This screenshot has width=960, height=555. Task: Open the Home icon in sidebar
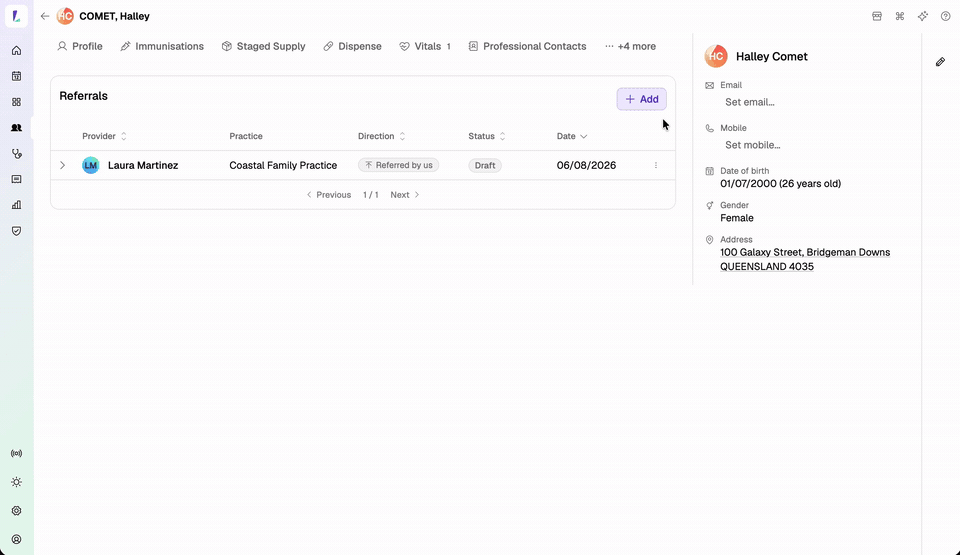[17, 50]
